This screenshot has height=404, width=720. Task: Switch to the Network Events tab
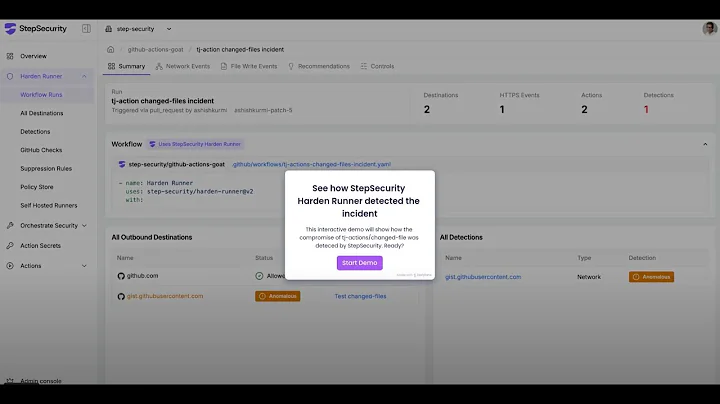click(x=183, y=66)
